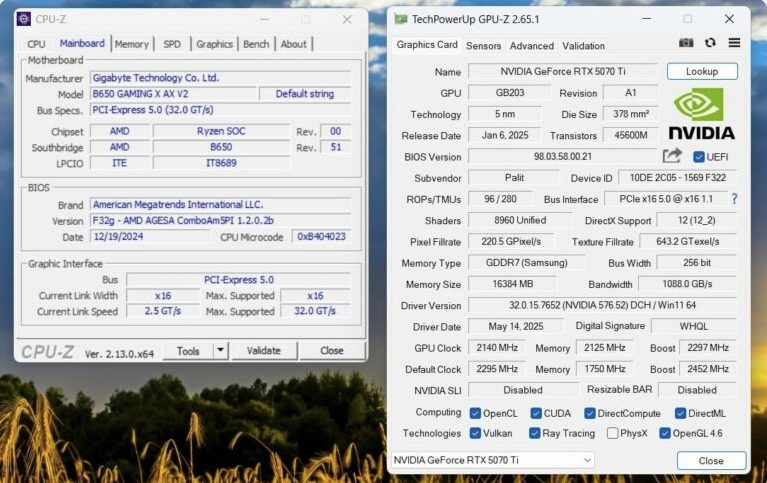Image resolution: width=767 pixels, height=483 pixels.
Task: Toggle the CUDA checkbox
Action: pos(536,414)
